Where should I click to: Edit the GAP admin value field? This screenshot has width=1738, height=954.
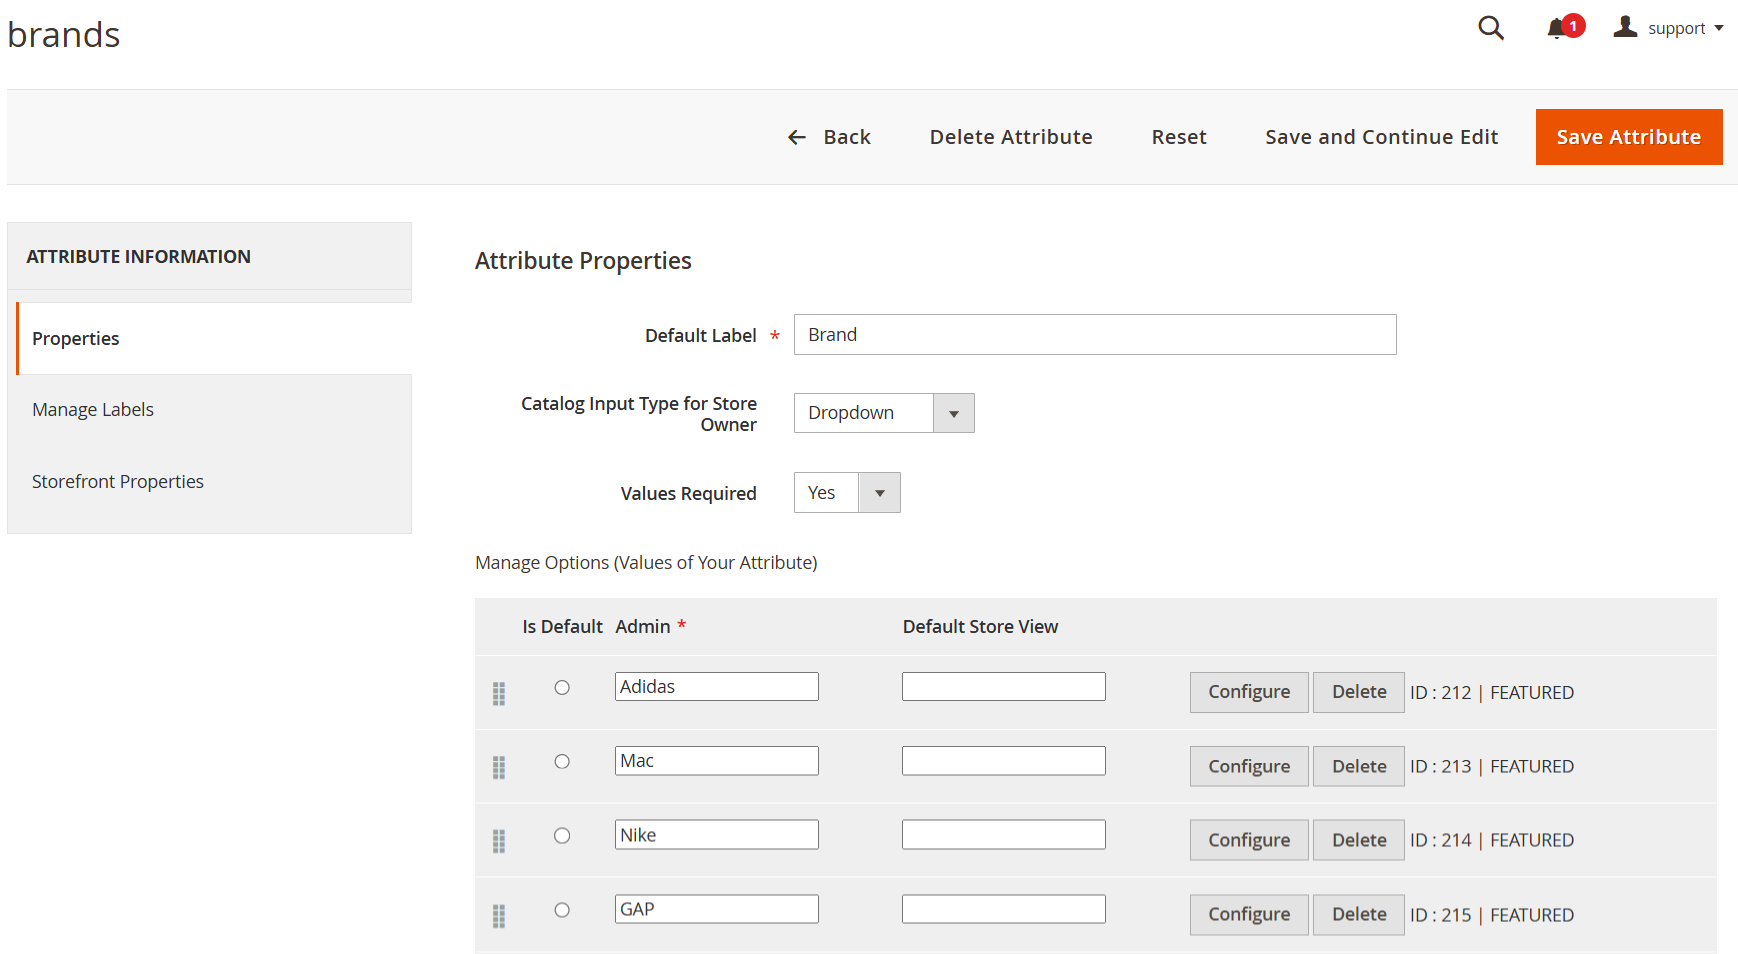pos(717,909)
